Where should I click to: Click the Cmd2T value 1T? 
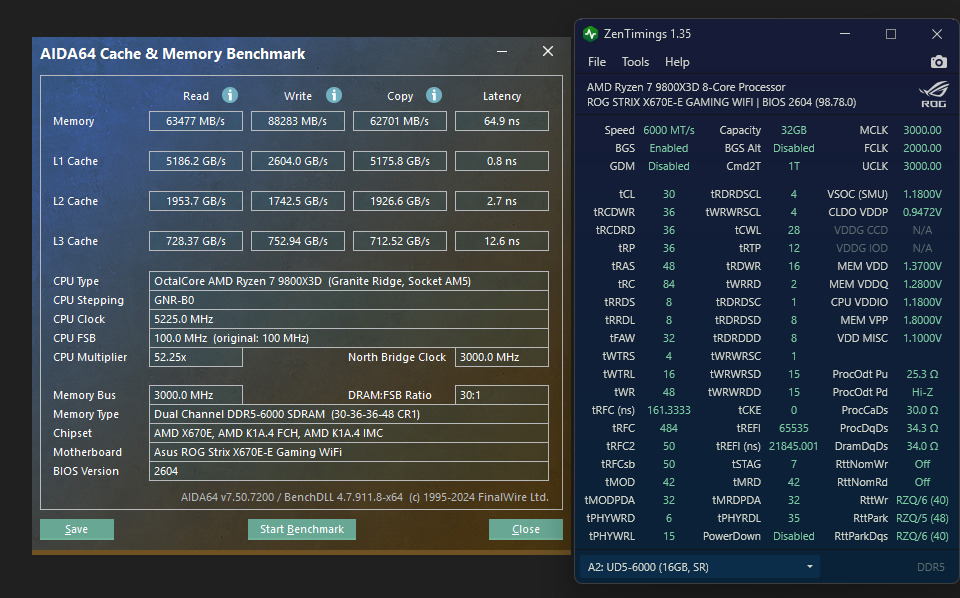point(793,166)
